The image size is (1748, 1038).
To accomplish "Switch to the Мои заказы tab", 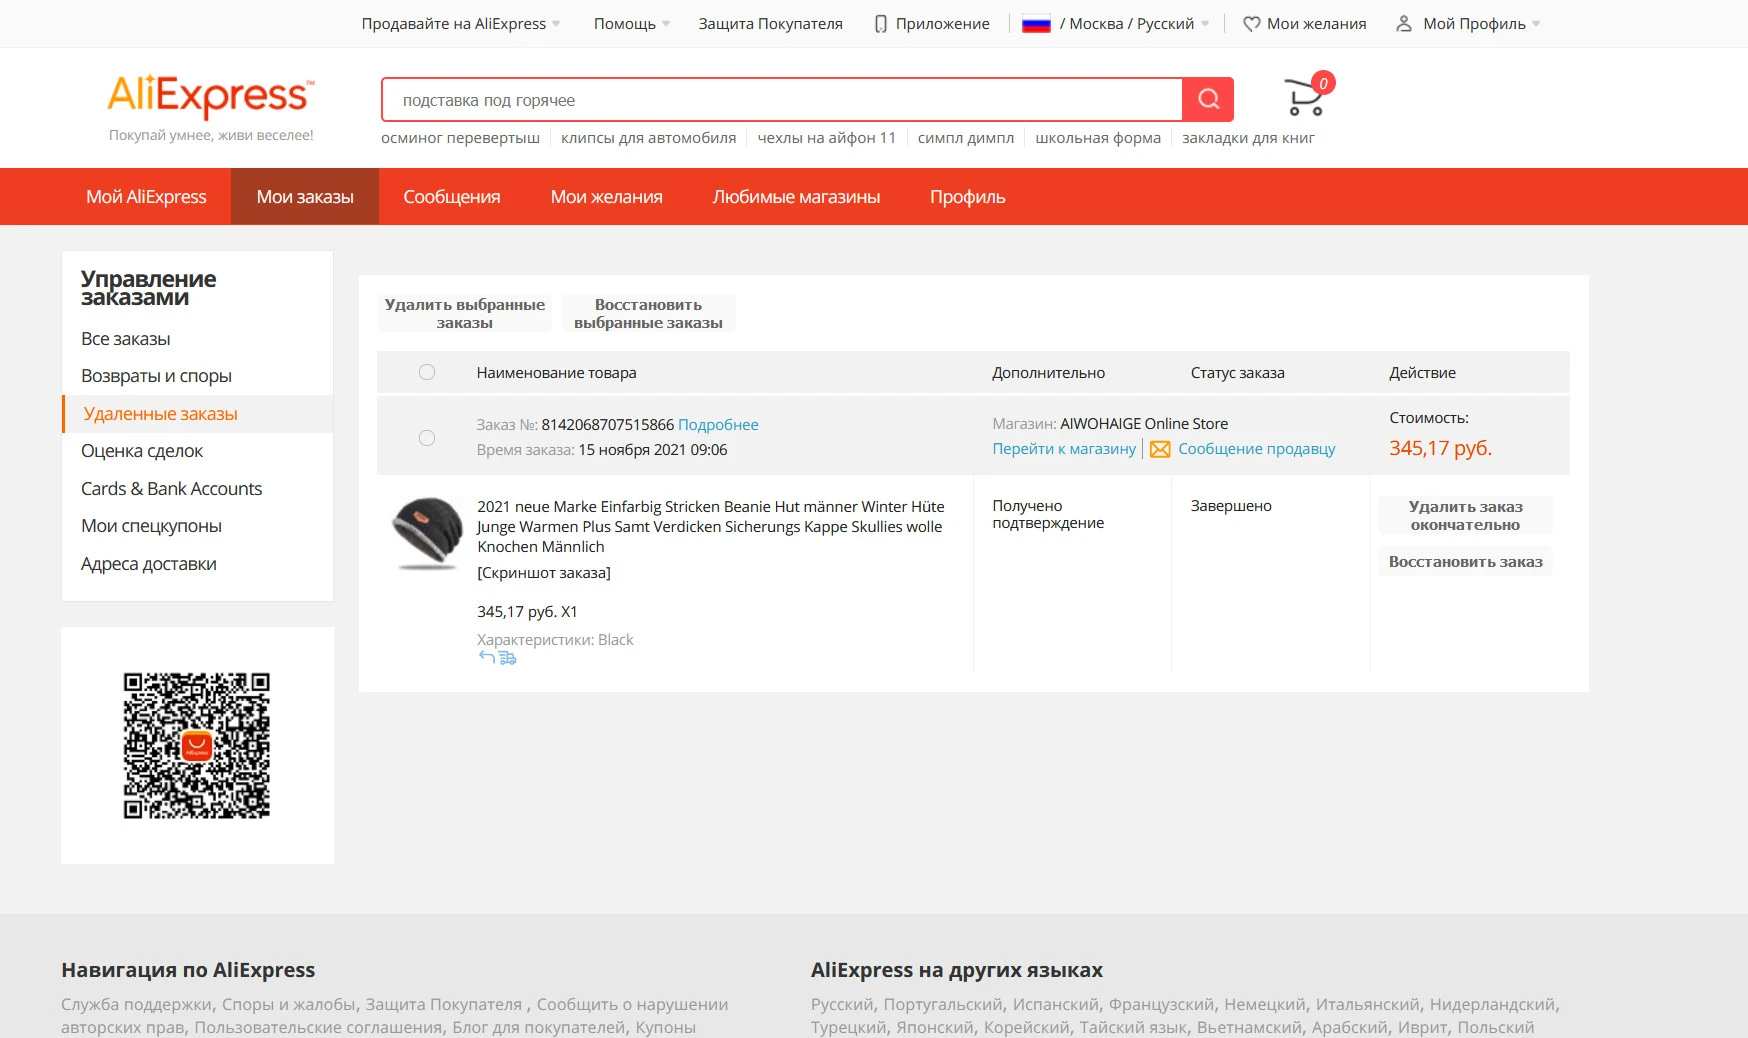I will pyautogui.click(x=305, y=197).
